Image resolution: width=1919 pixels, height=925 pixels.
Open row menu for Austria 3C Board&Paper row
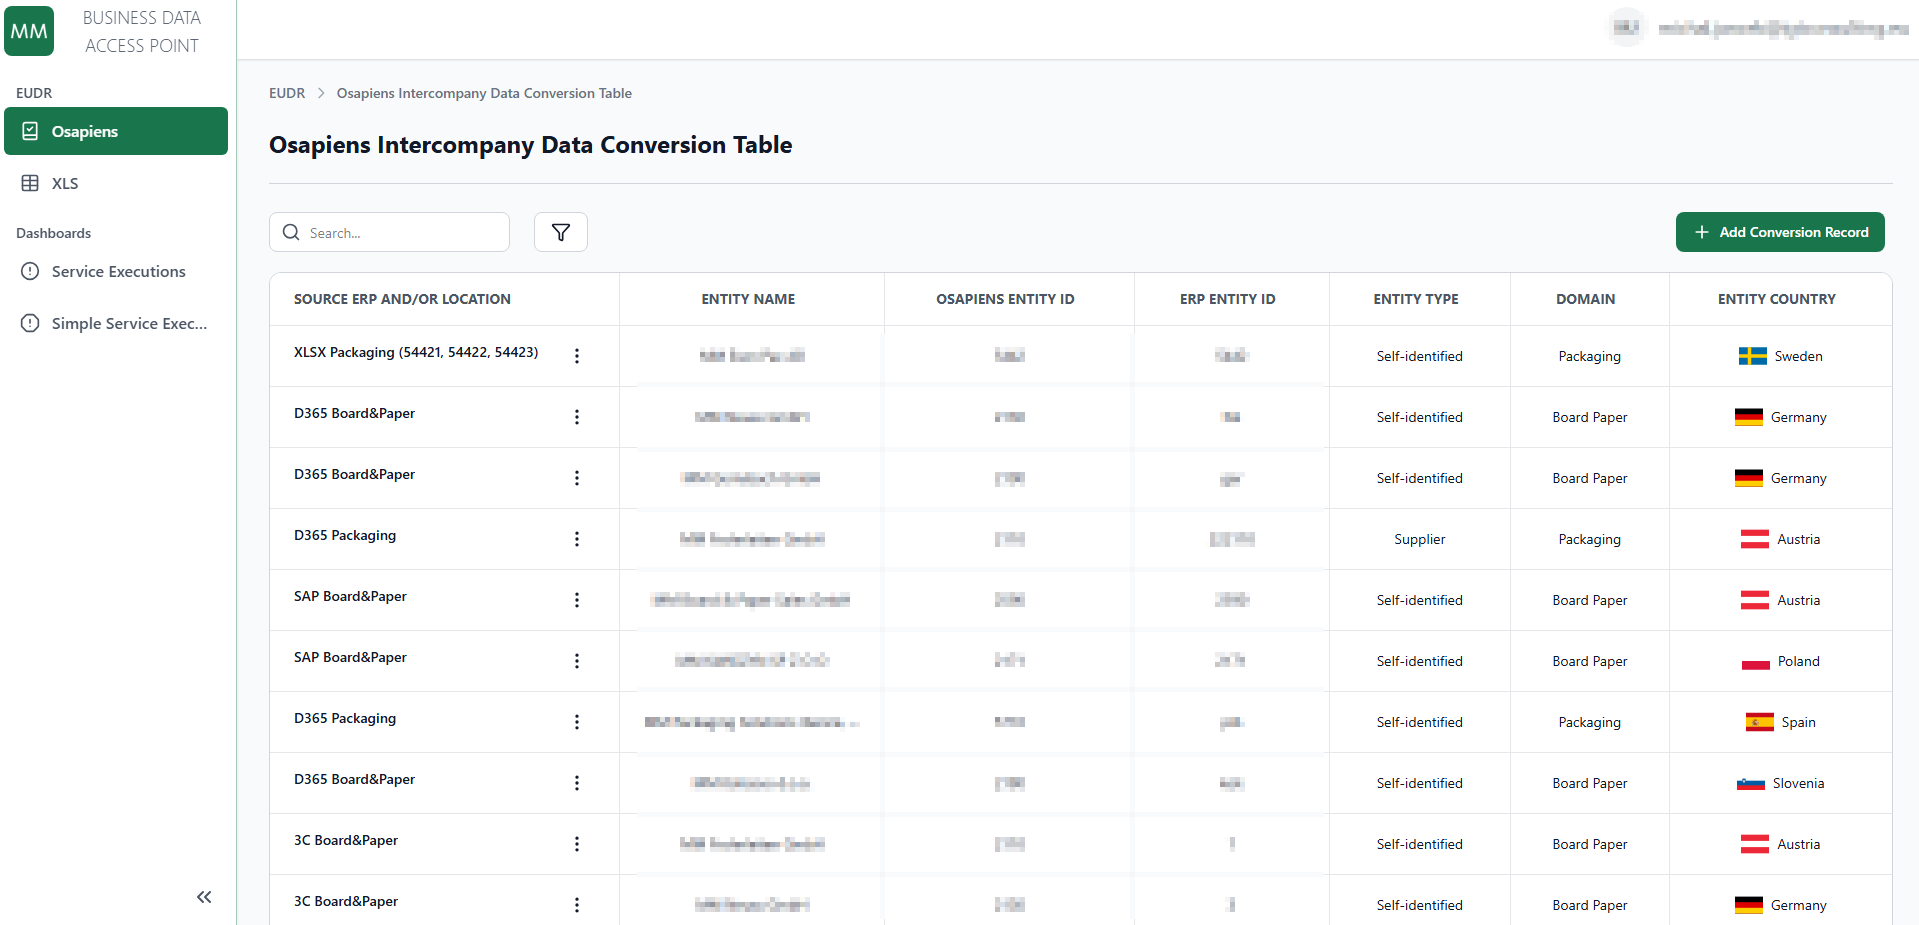click(x=577, y=844)
